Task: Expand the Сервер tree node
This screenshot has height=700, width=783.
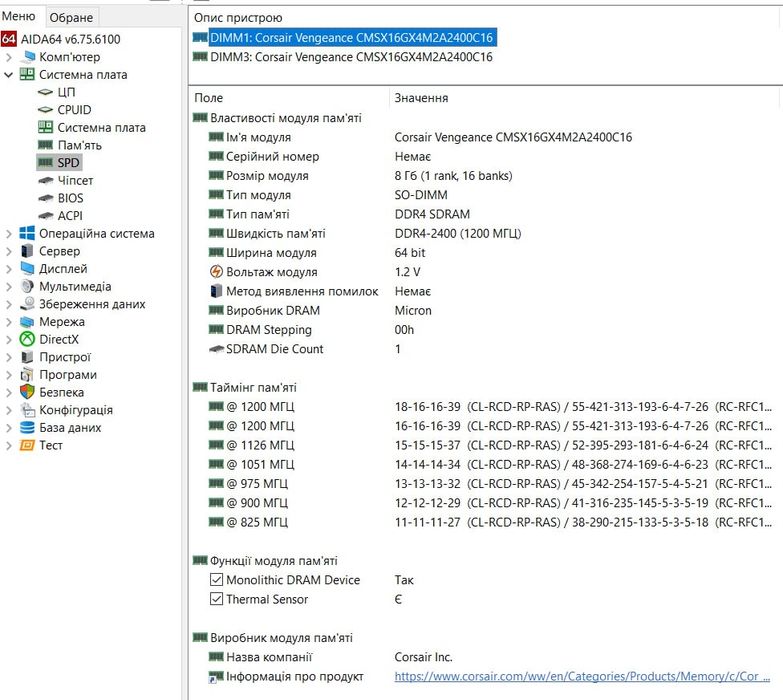Action: [x=8, y=251]
